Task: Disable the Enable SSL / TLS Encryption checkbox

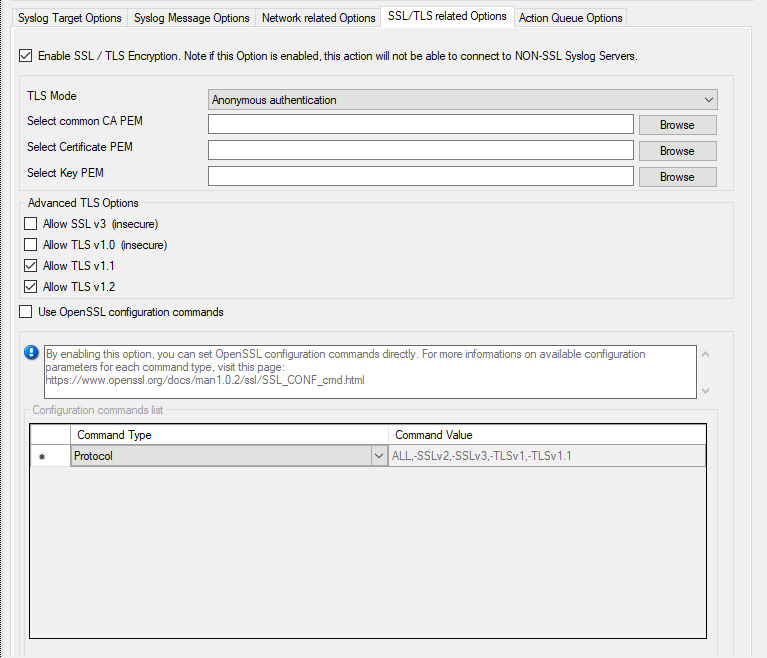Action: tap(25, 56)
